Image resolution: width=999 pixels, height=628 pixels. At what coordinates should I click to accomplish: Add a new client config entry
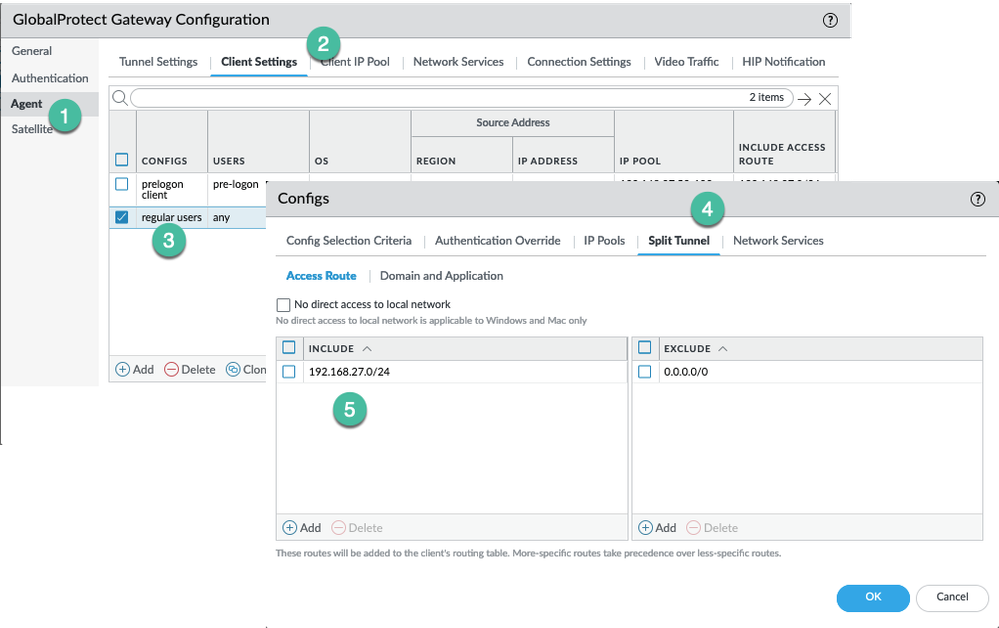[135, 369]
